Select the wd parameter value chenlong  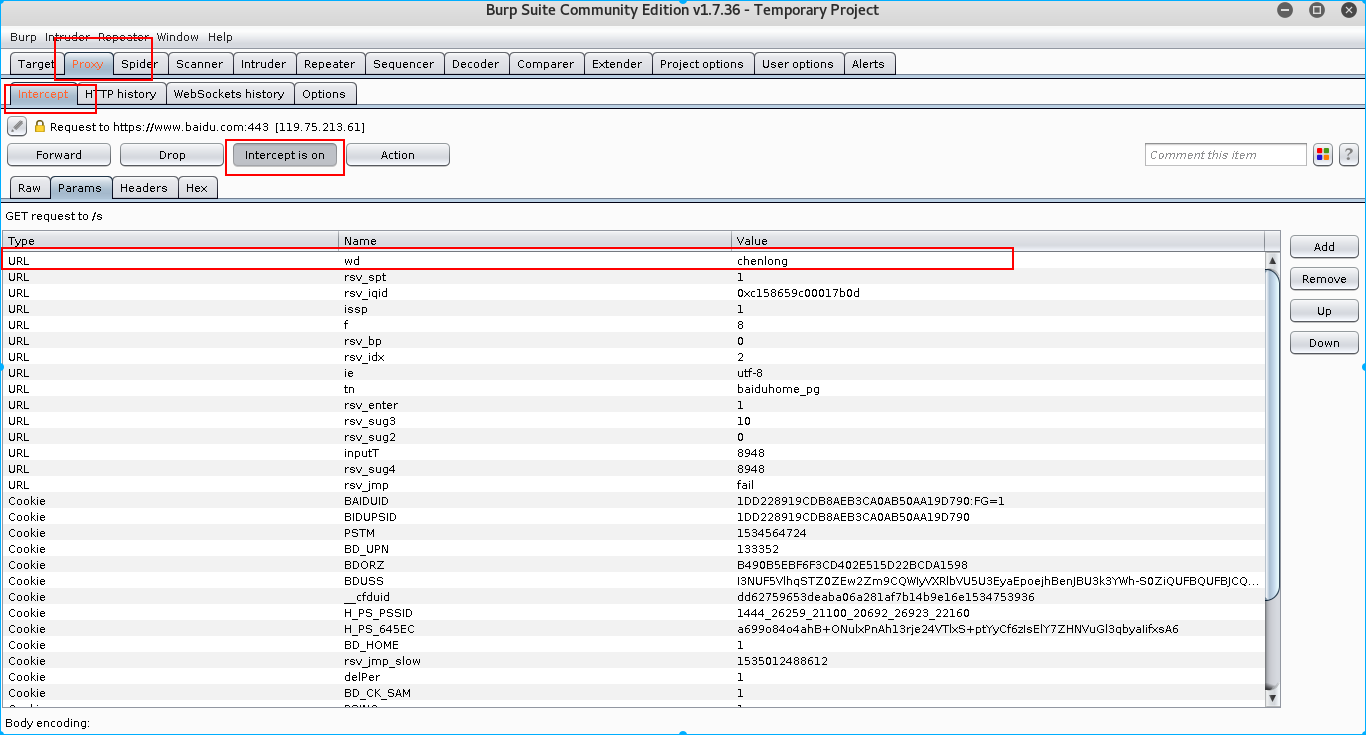pos(762,261)
